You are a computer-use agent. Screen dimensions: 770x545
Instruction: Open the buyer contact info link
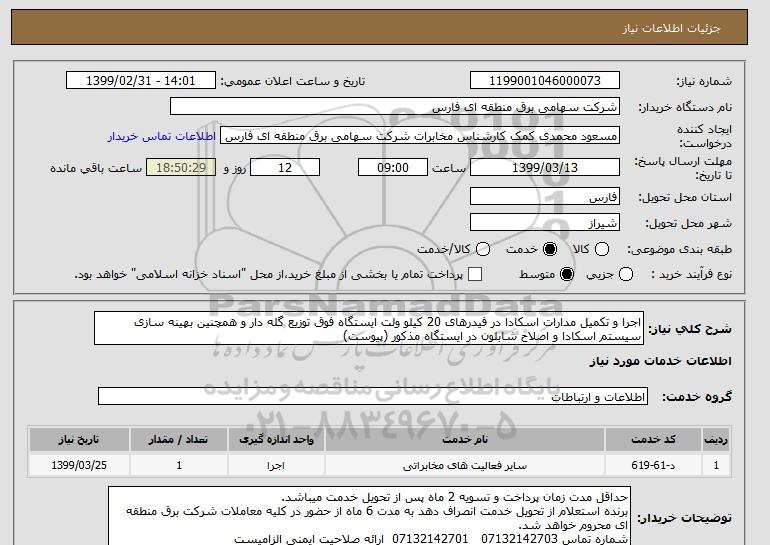coord(162,136)
